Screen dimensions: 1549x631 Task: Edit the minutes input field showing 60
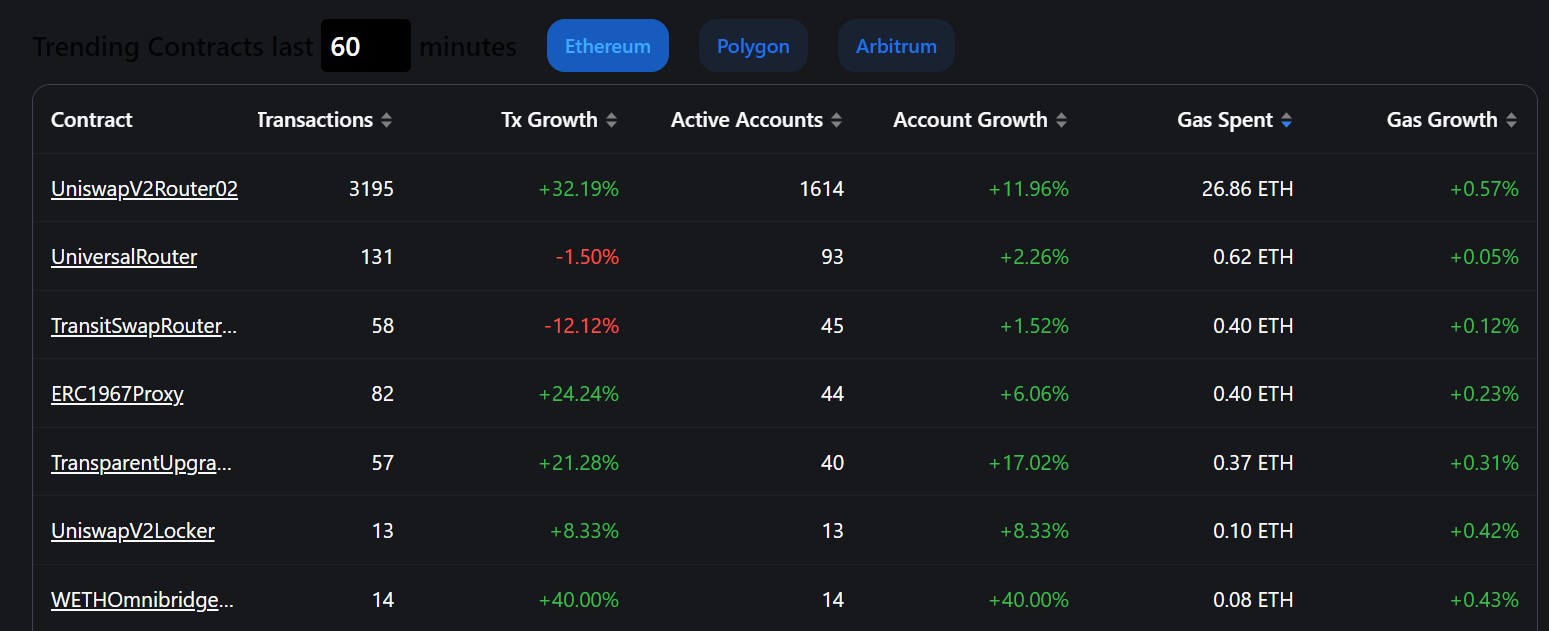coord(365,46)
